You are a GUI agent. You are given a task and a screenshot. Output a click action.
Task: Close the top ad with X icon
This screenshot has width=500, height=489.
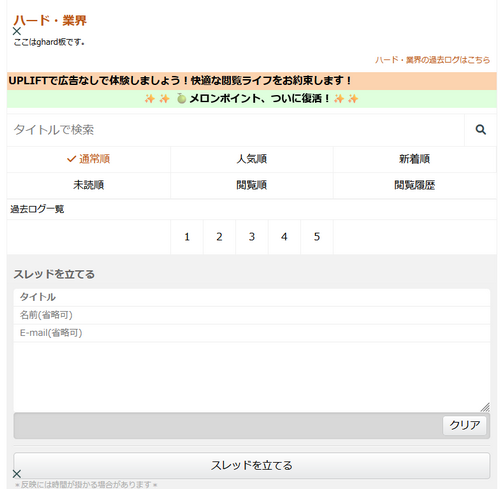(17, 31)
